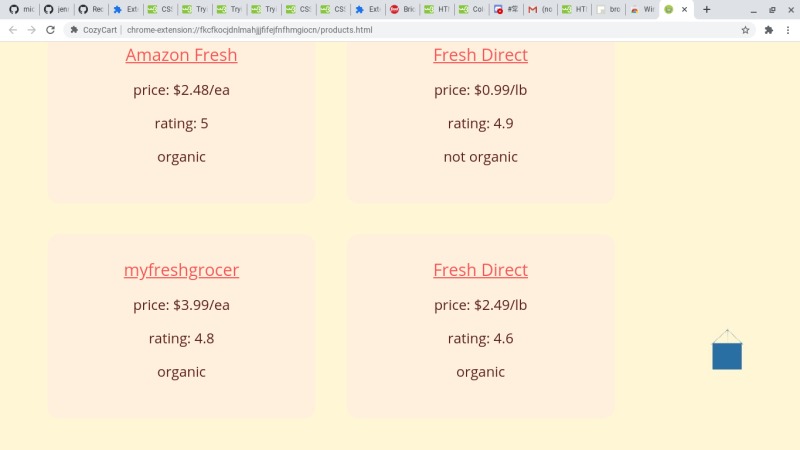Image resolution: width=800 pixels, height=450 pixels.
Task: Go forward in browser history
Action: coord(32,30)
